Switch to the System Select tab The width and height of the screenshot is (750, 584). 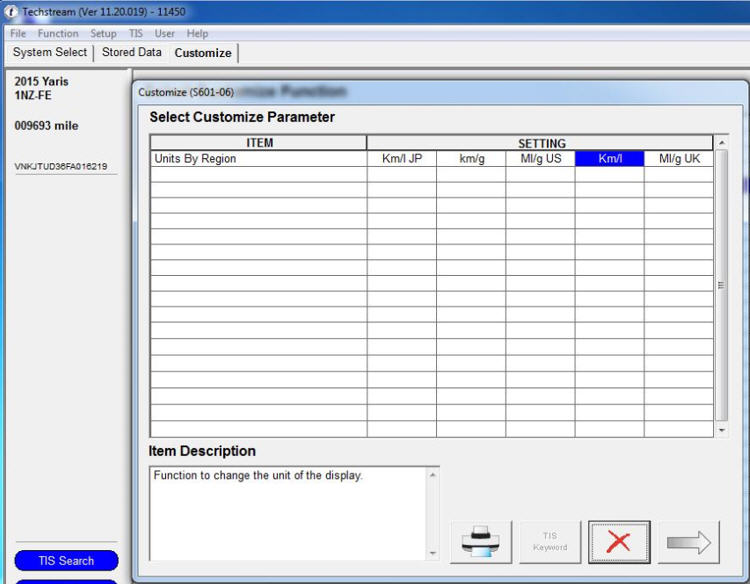[50, 53]
